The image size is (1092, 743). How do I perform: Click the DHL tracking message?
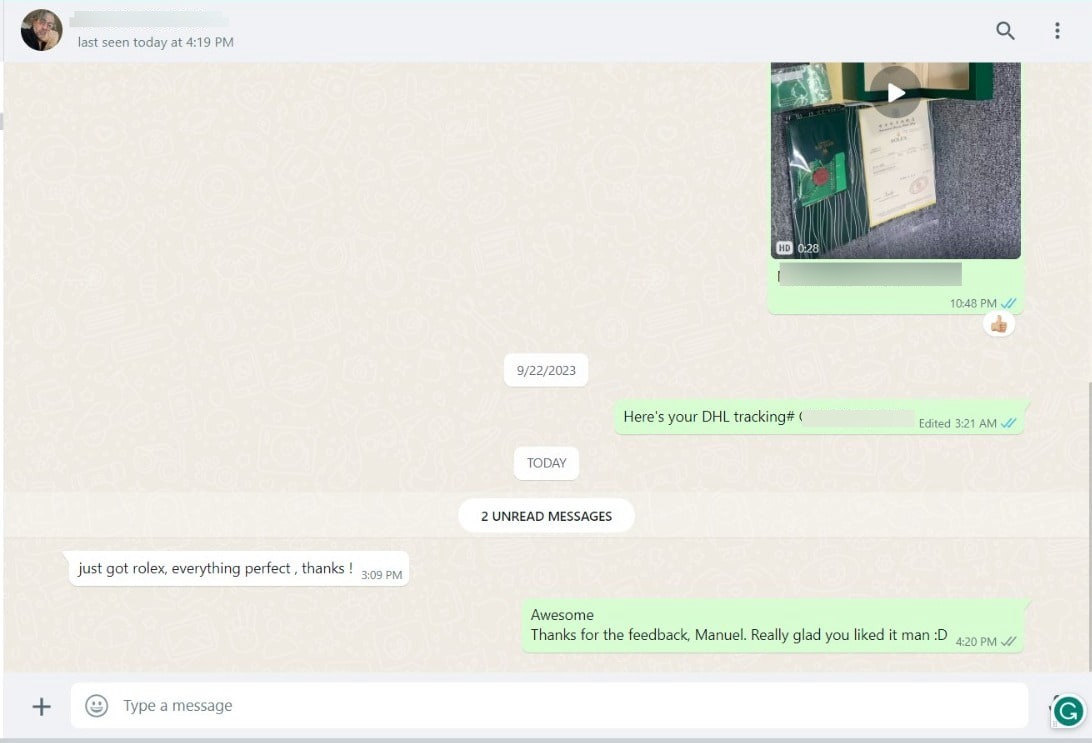pos(760,417)
